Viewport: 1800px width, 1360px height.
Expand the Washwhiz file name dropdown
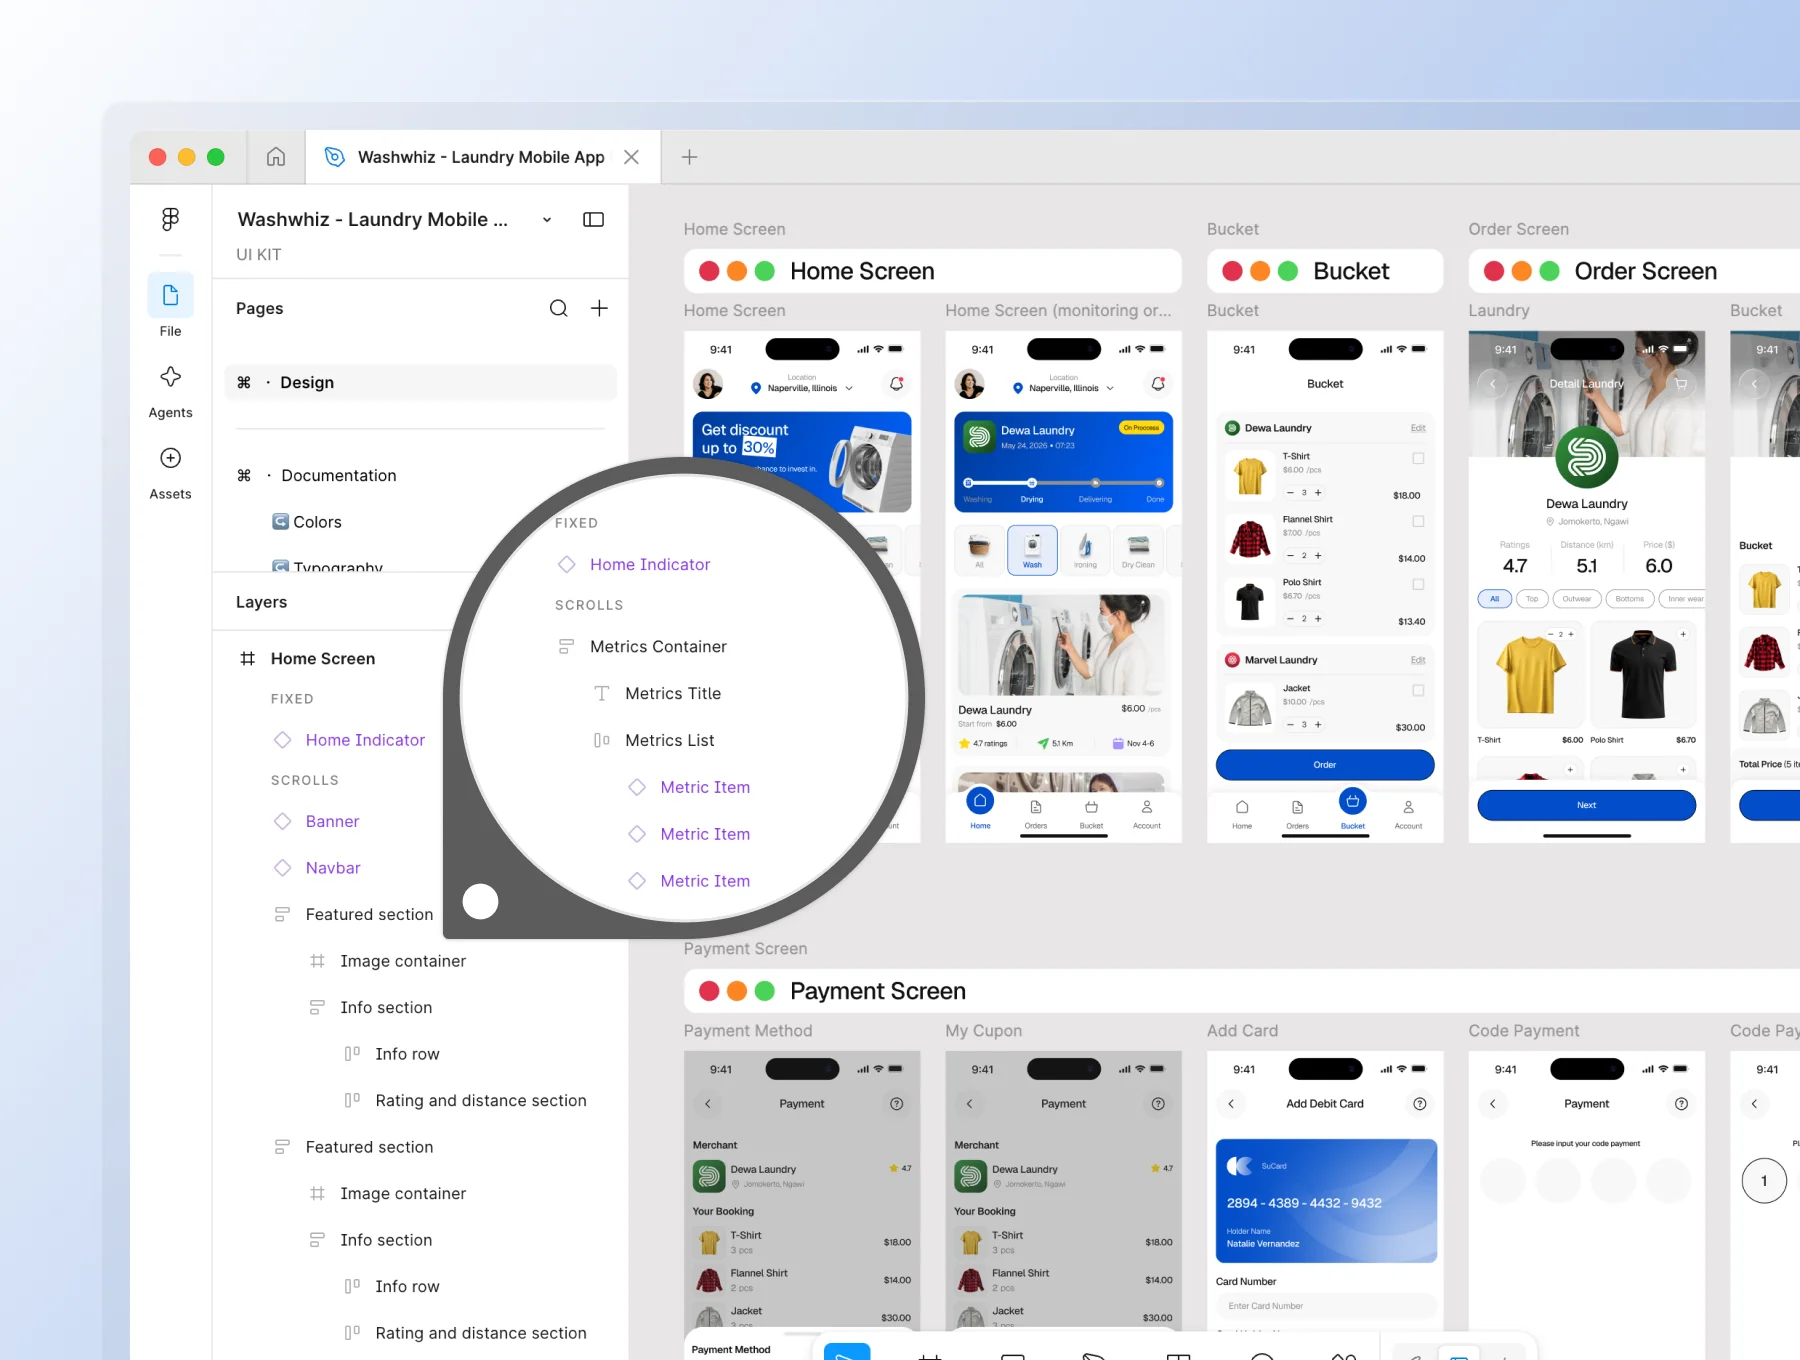[x=547, y=220]
